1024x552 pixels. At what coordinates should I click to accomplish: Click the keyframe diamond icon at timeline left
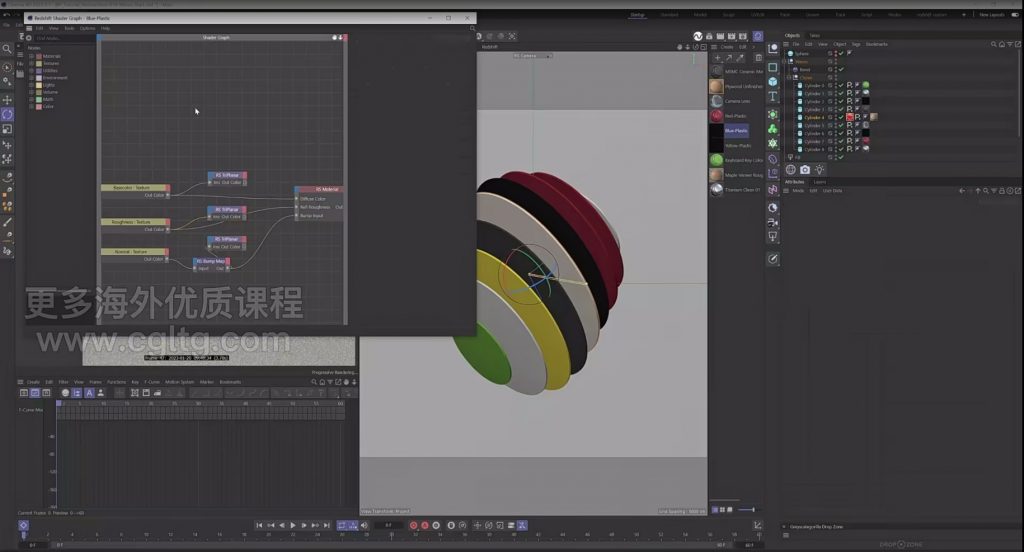[24, 525]
